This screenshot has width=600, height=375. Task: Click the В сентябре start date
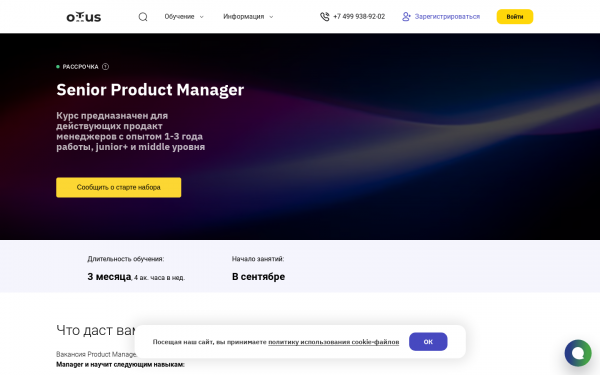click(258, 276)
